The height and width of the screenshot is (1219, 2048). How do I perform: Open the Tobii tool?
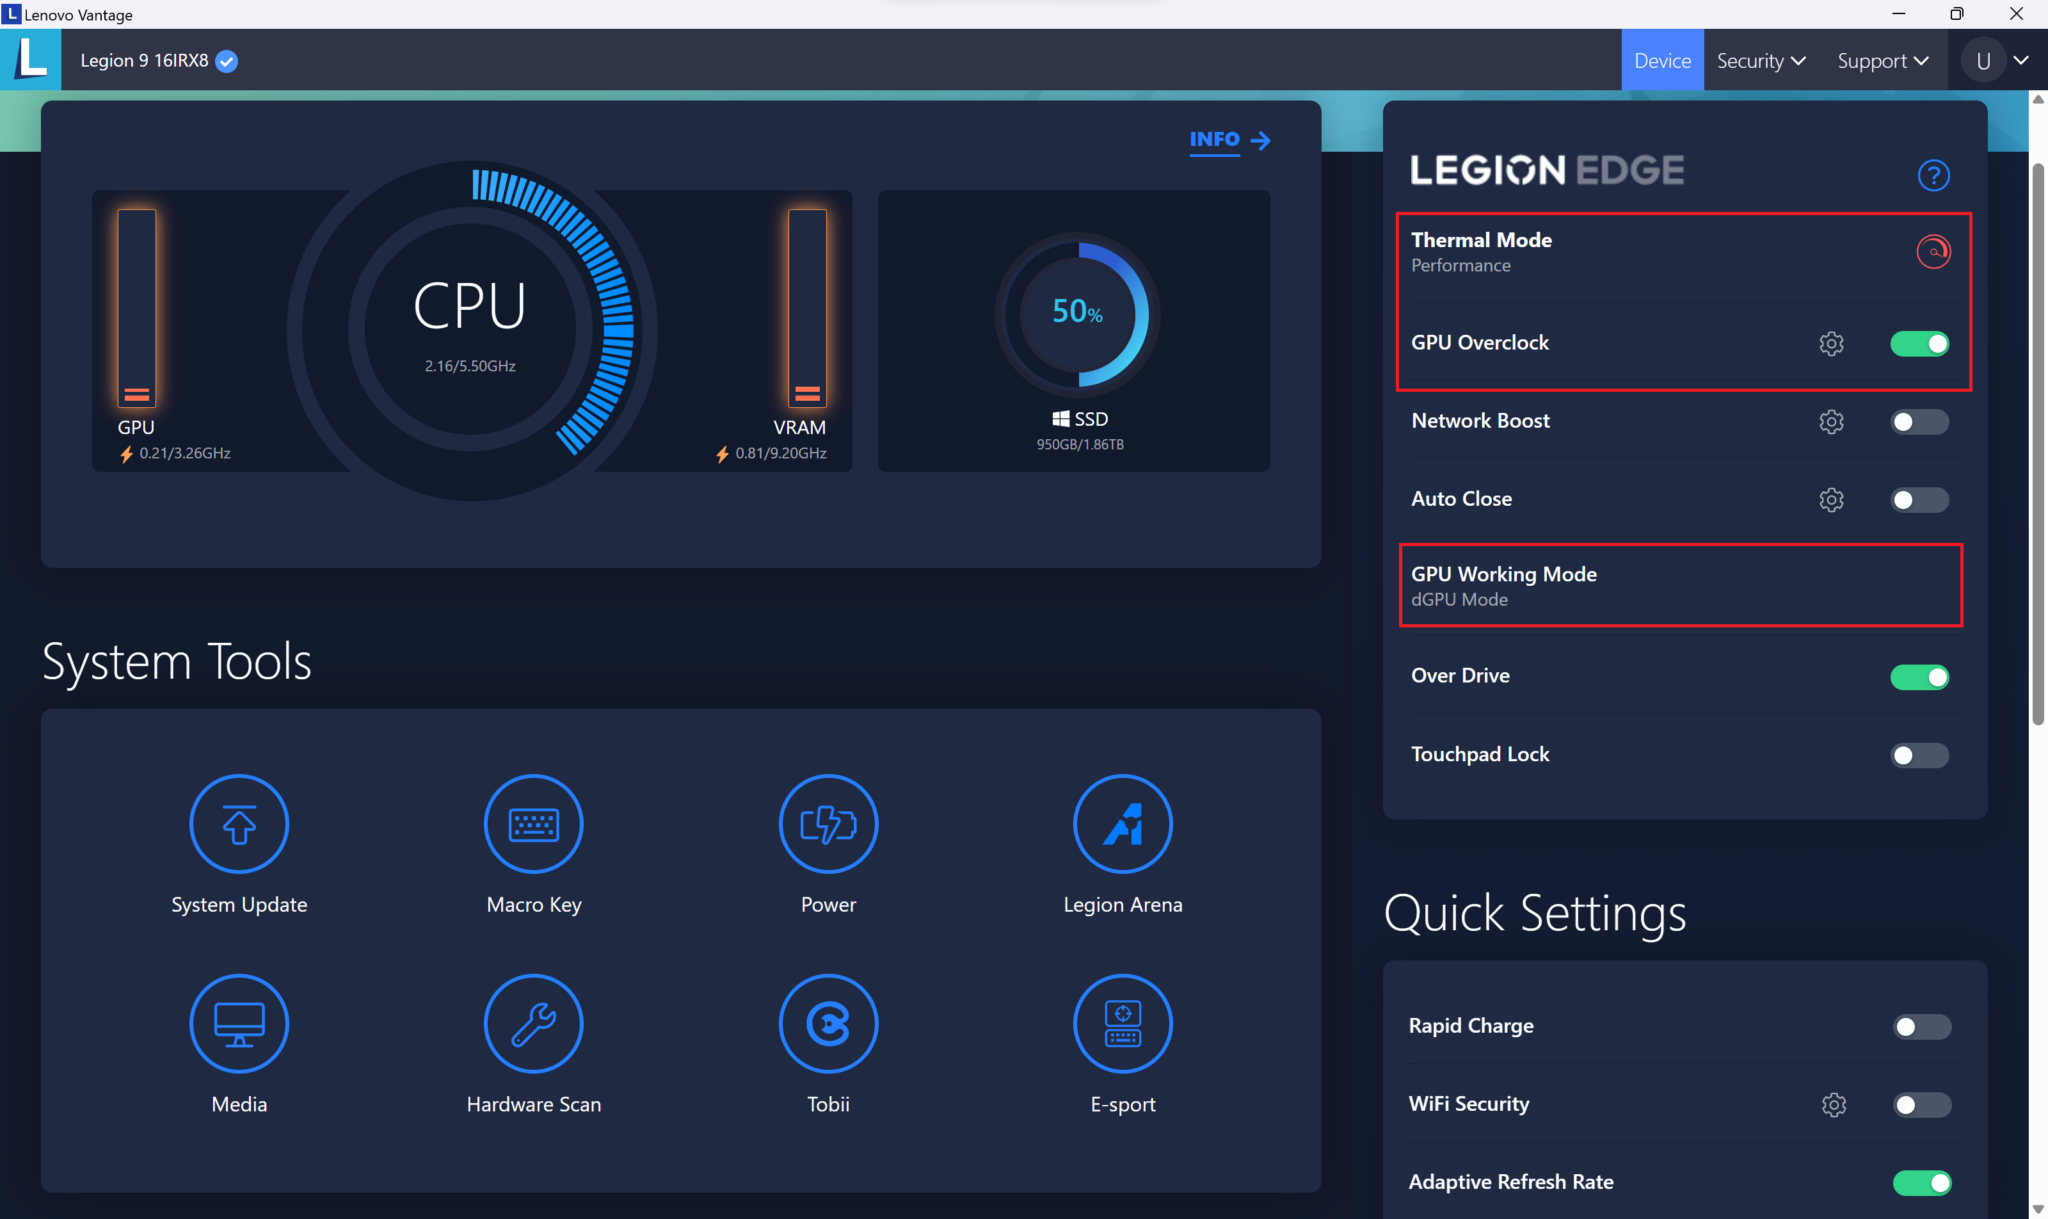[828, 1024]
